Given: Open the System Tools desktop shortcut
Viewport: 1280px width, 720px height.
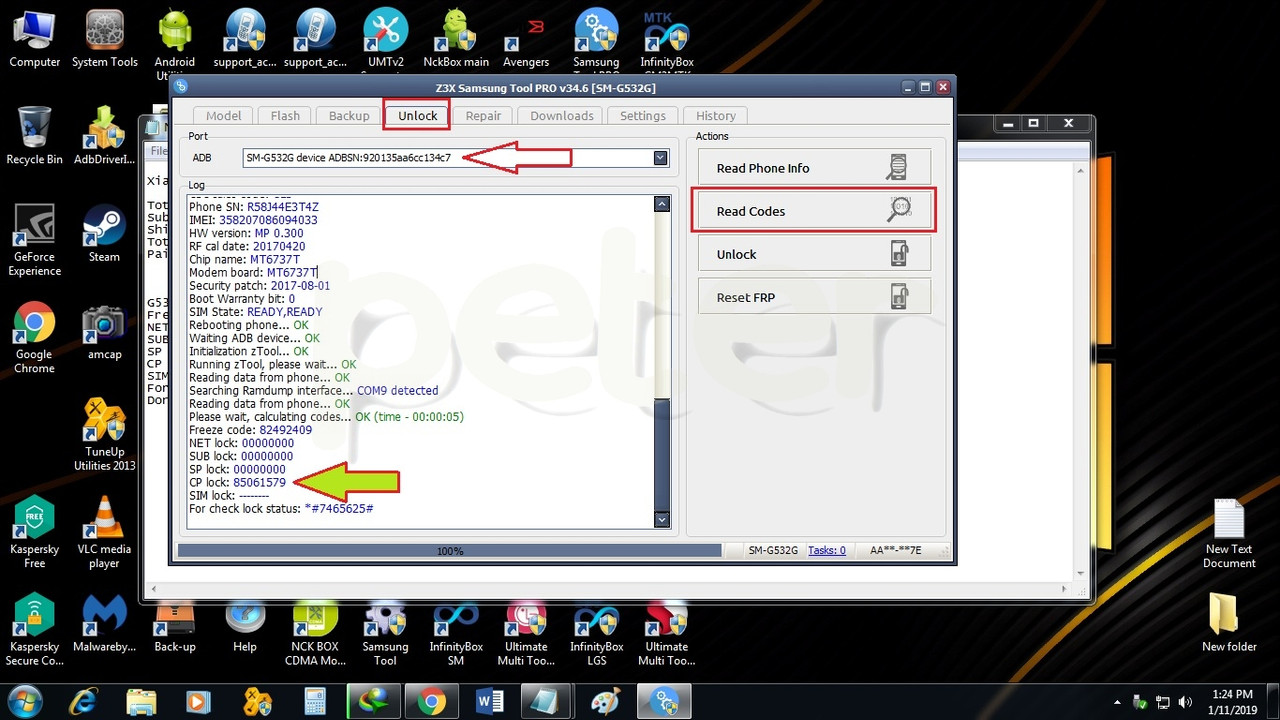Looking at the screenshot, I should 104,38.
